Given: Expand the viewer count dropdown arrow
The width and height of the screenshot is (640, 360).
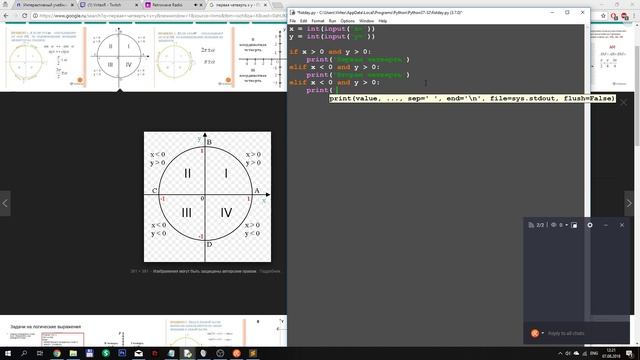Looking at the screenshot, I should 567,225.
